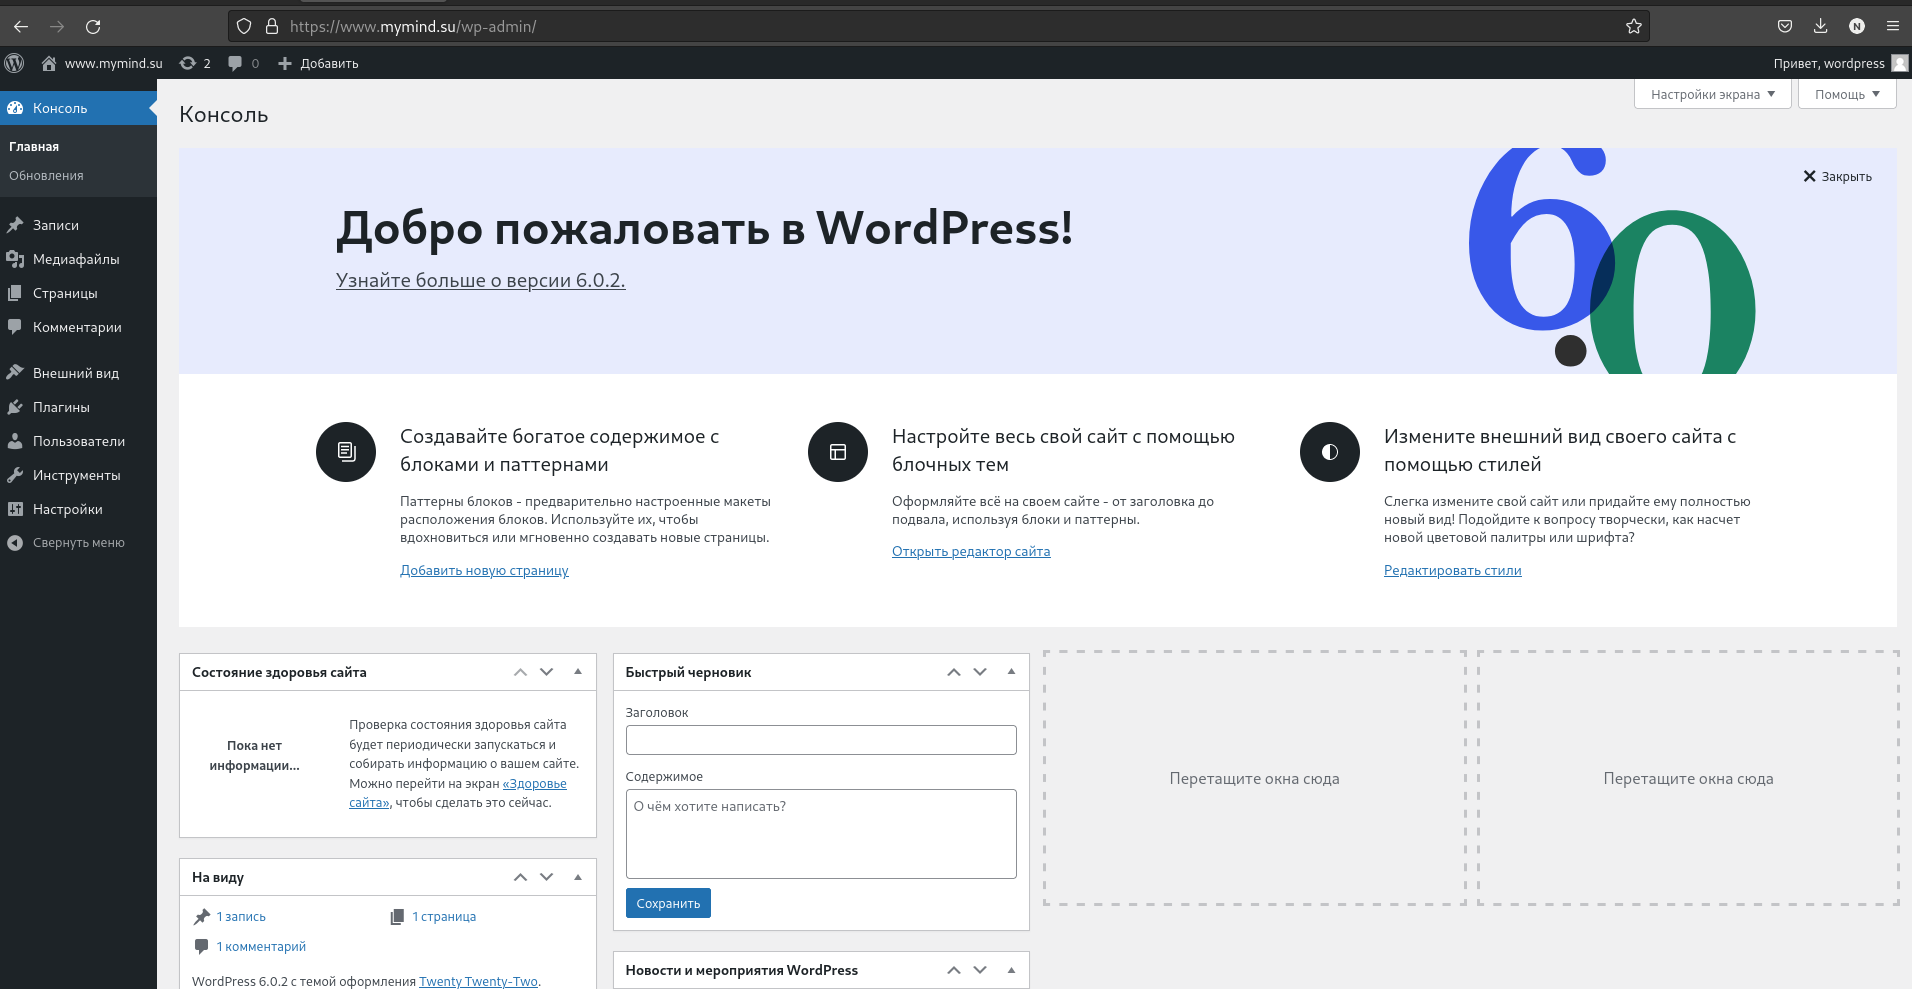Expand Помощь dropdown
The height and width of the screenshot is (989, 1912).
1847,94
